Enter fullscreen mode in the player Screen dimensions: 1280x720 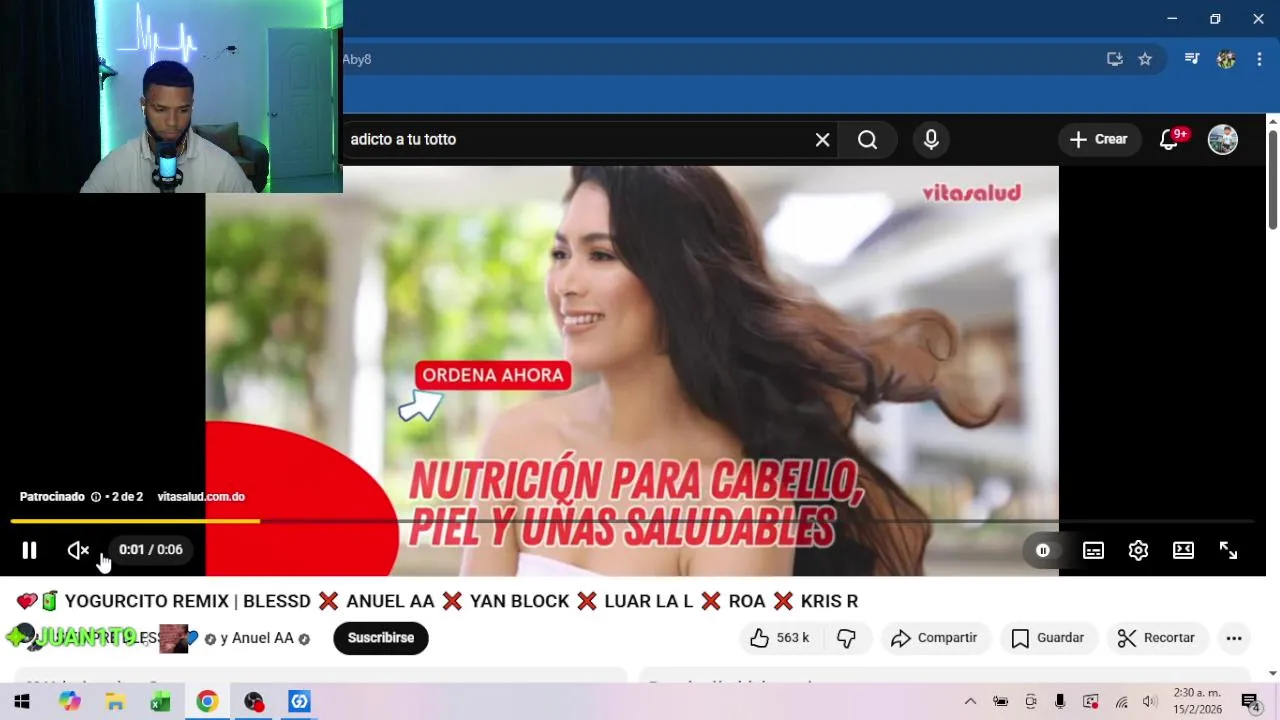[x=1228, y=551]
